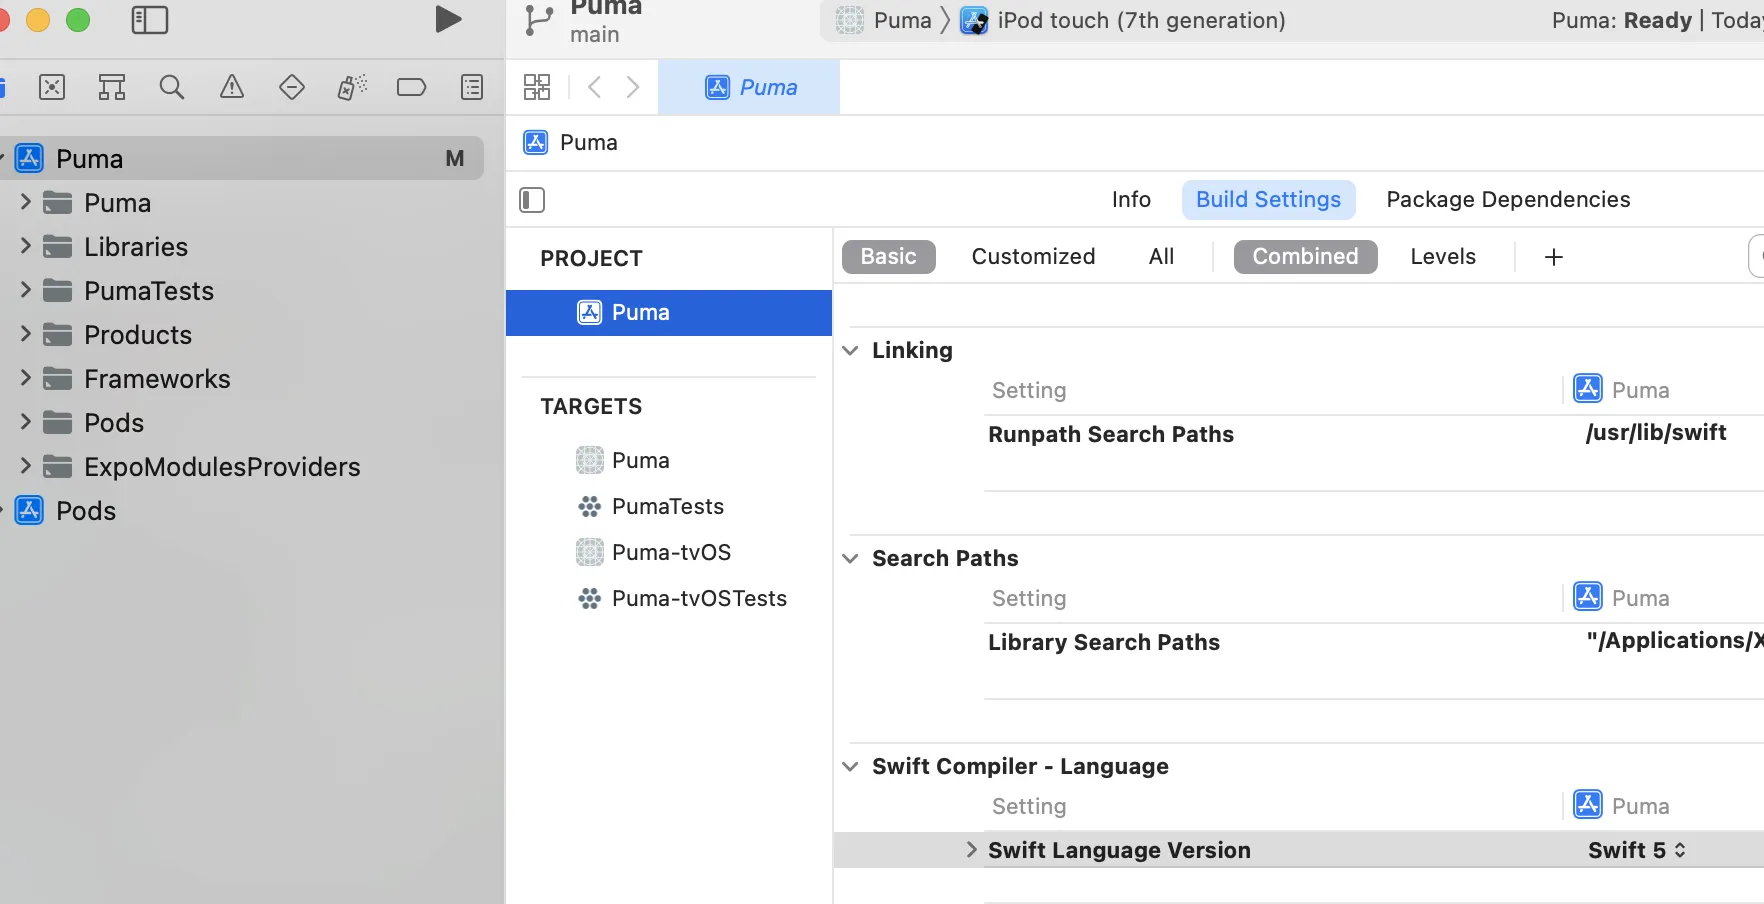Collapse the Linking section
This screenshot has width=1764, height=904.
point(850,350)
